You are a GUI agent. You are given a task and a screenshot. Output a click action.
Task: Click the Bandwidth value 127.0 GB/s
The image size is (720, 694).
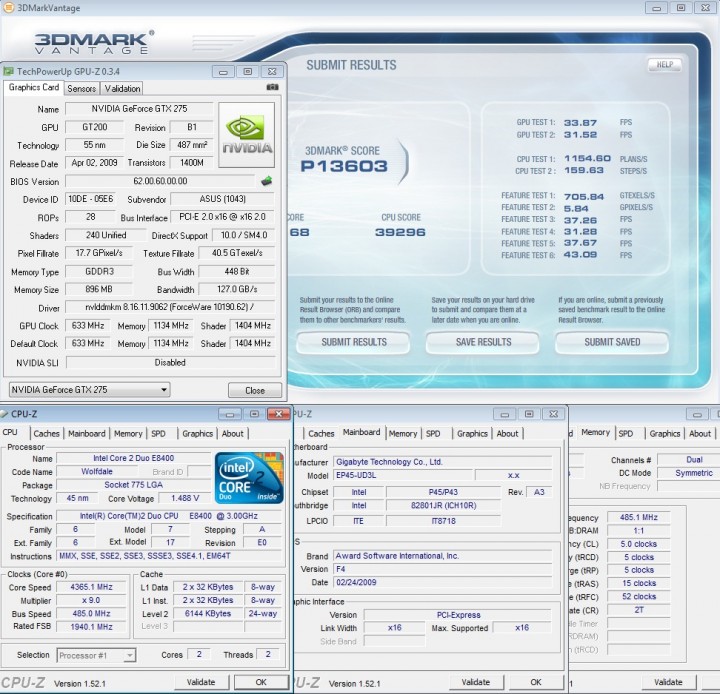[237, 289]
